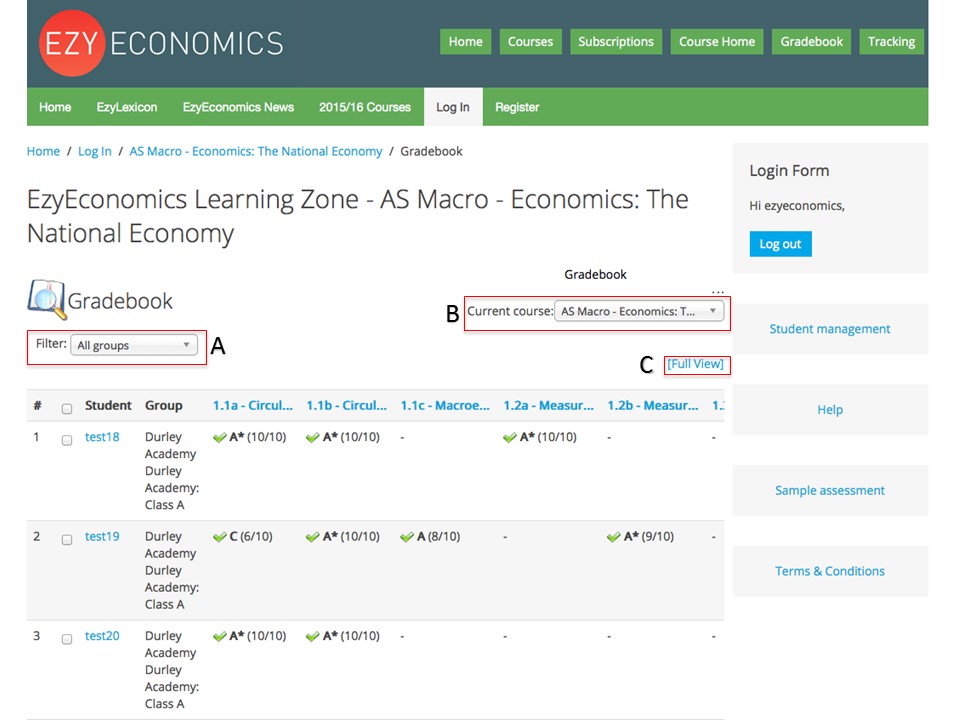
Task: Tick the checkbox for student test20
Action: pos(67,639)
